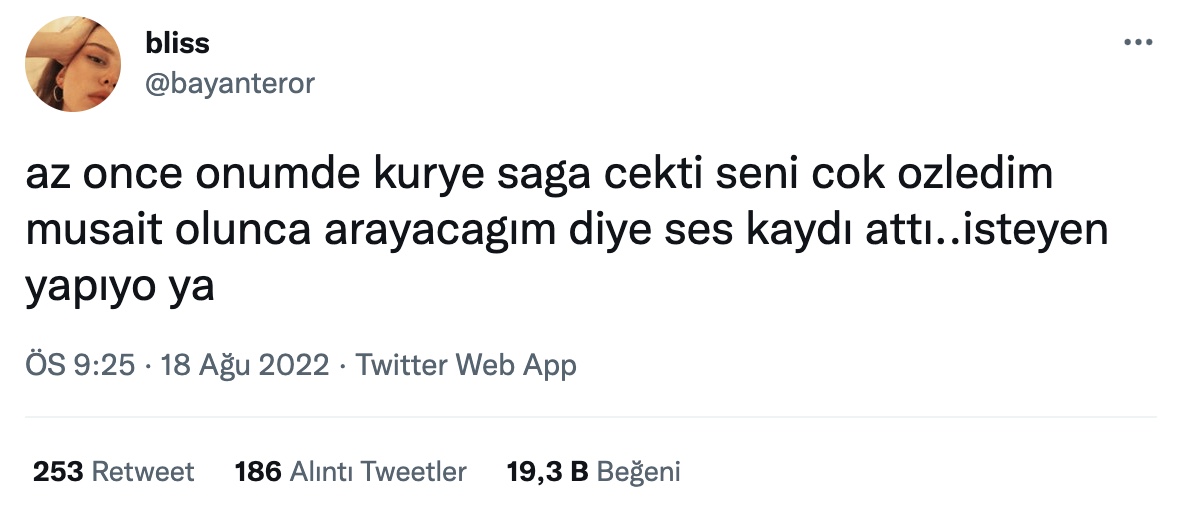Select the 18 Ağu 2022 date
Screen dimensions: 1182x518
(245, 365)
